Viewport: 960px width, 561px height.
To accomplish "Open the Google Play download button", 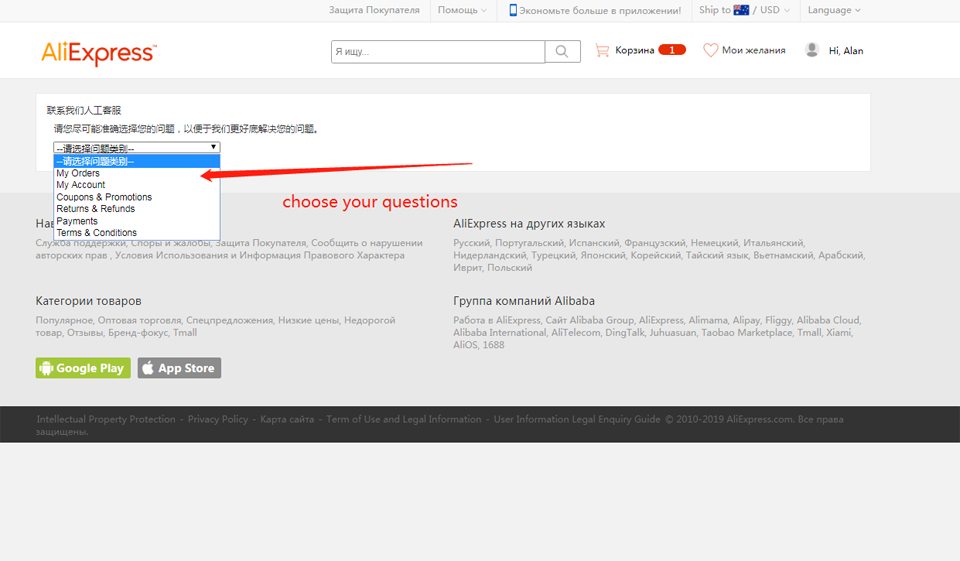I will pyautogui.click(x=83, y=368).
